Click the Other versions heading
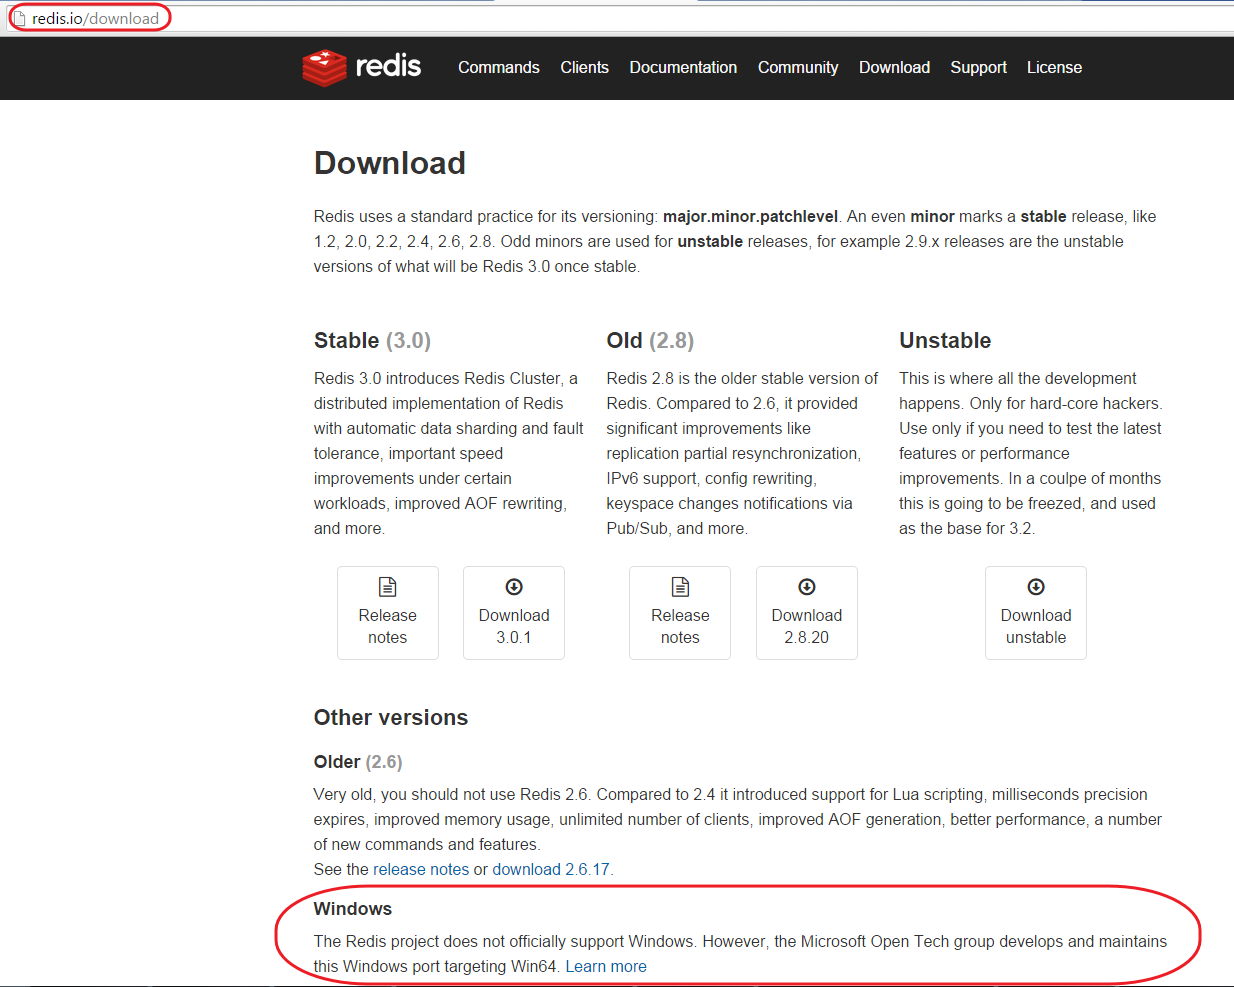 [x=391, y=717]
